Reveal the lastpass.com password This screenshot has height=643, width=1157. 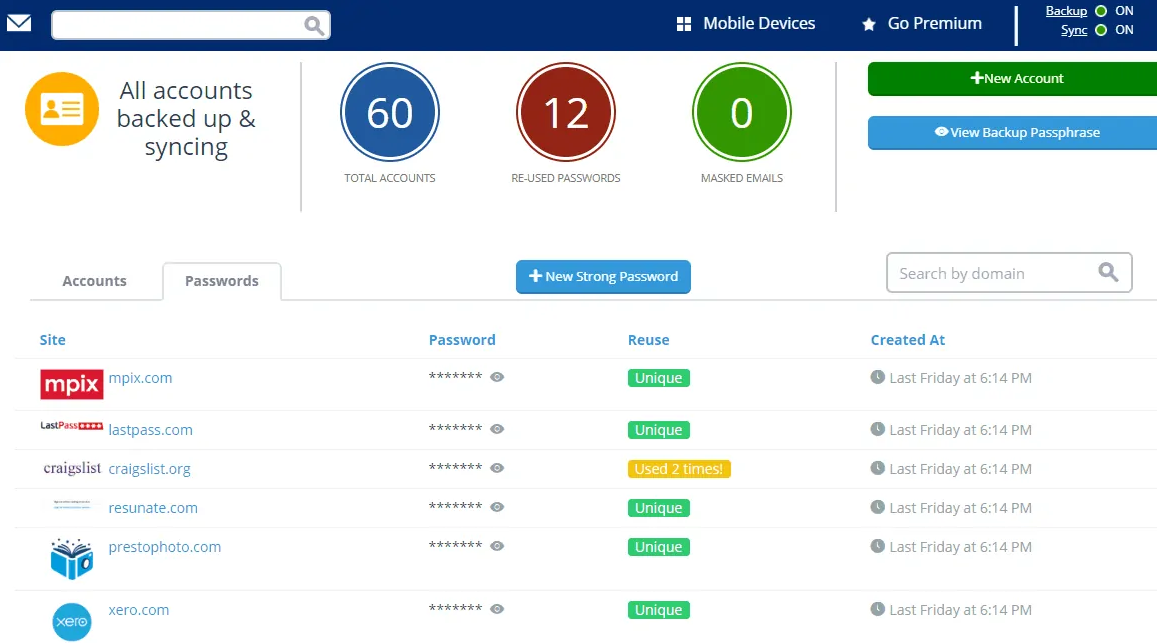(x=497, y=429)
